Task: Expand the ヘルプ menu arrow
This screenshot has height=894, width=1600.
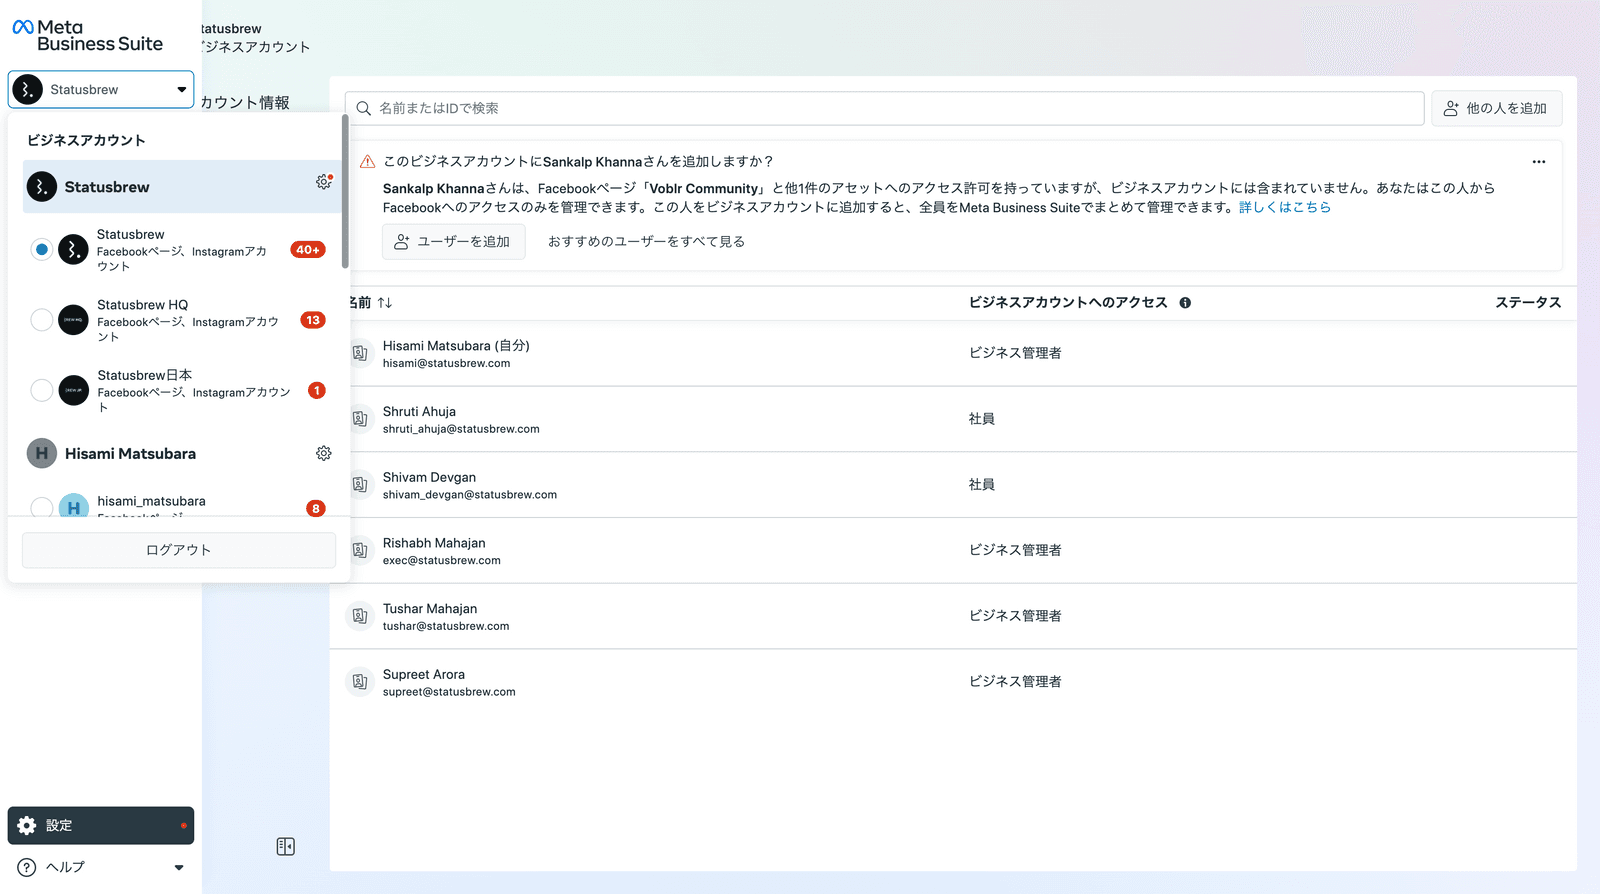Action: (179, 868)
